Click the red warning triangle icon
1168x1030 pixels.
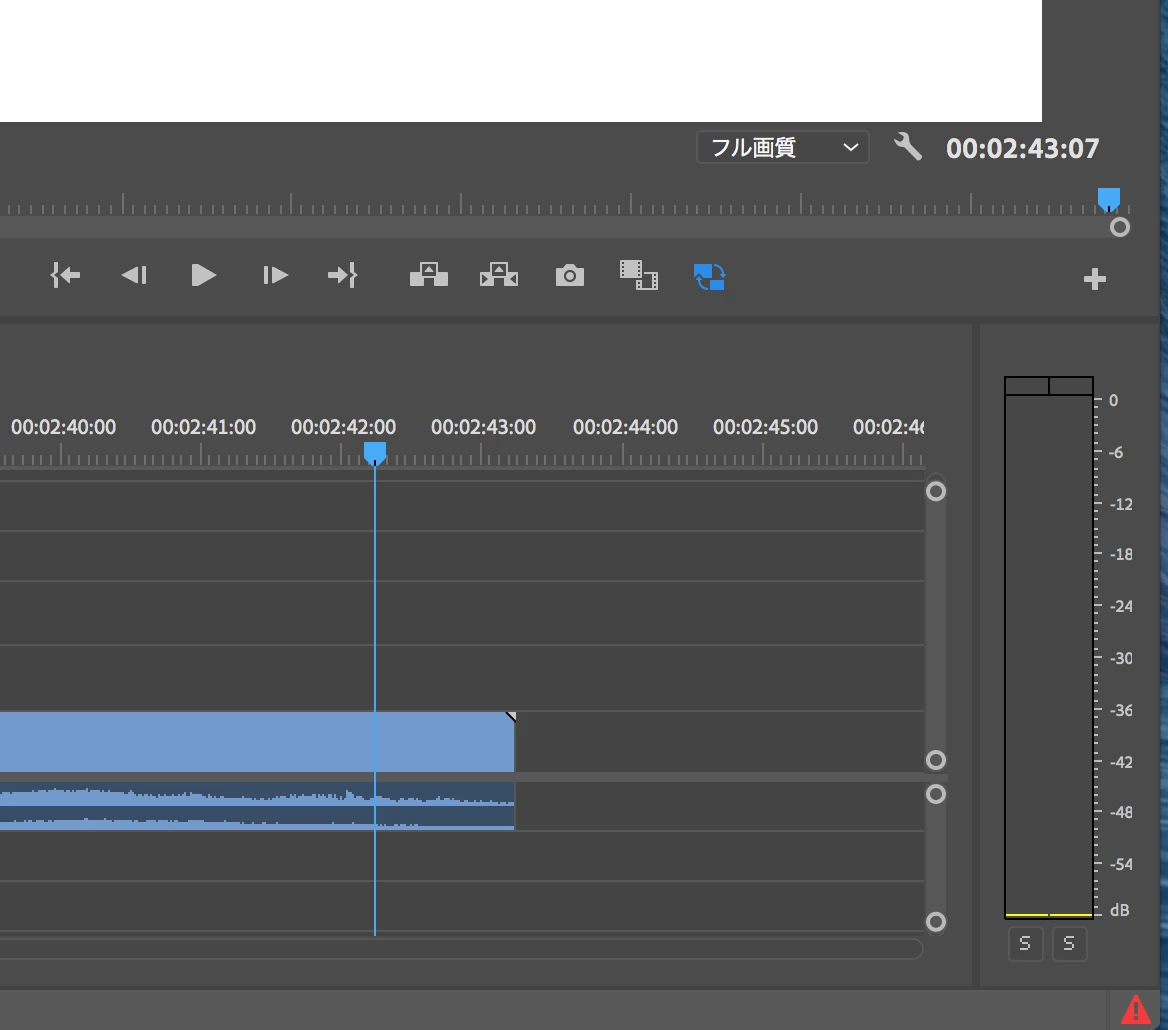[1135, 1011]
